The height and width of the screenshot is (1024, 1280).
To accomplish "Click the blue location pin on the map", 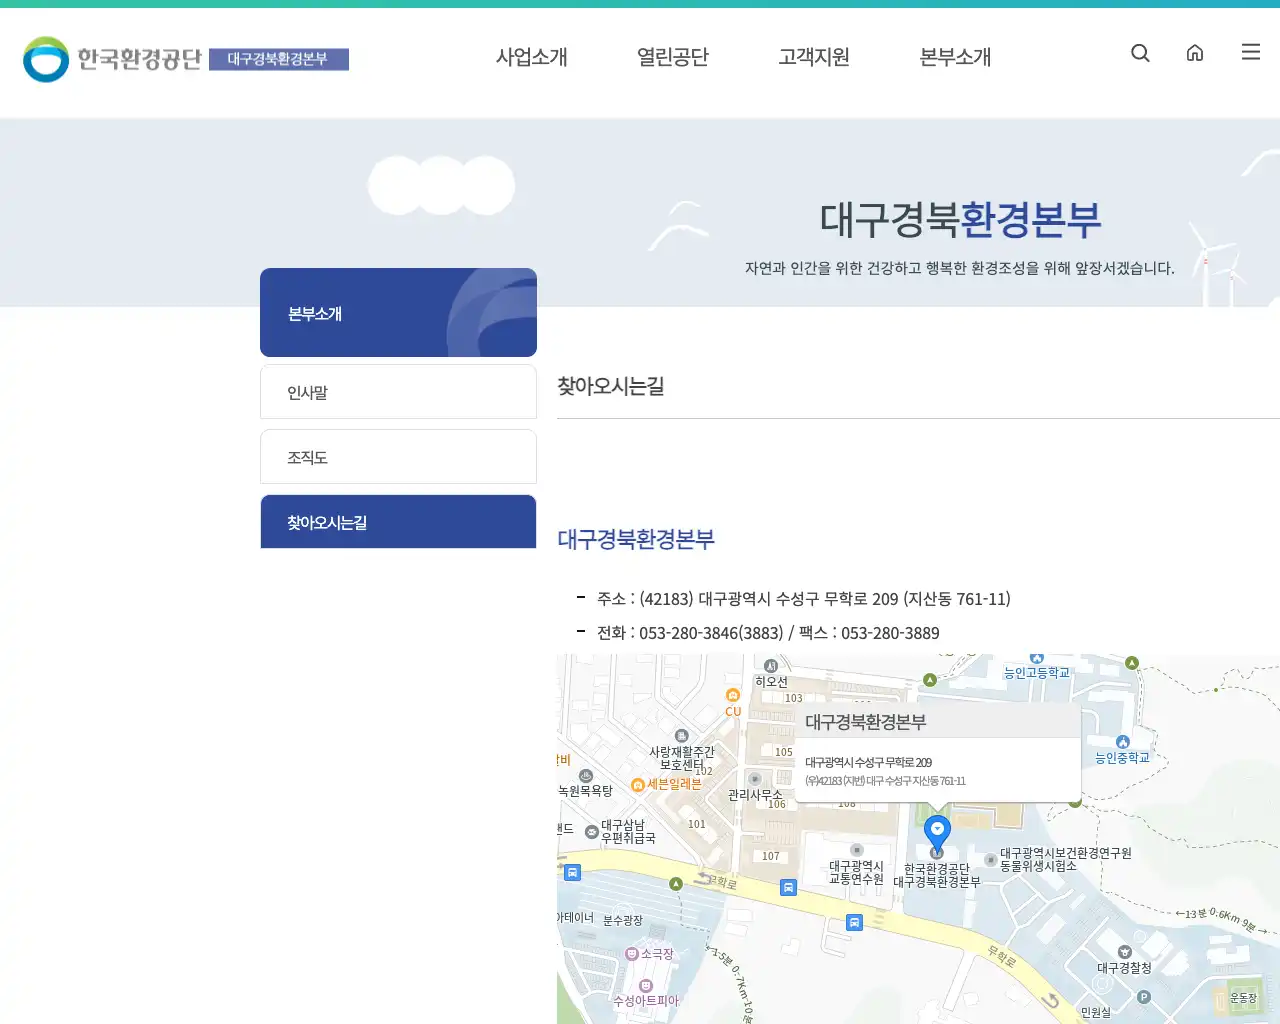I will [936, 828].
